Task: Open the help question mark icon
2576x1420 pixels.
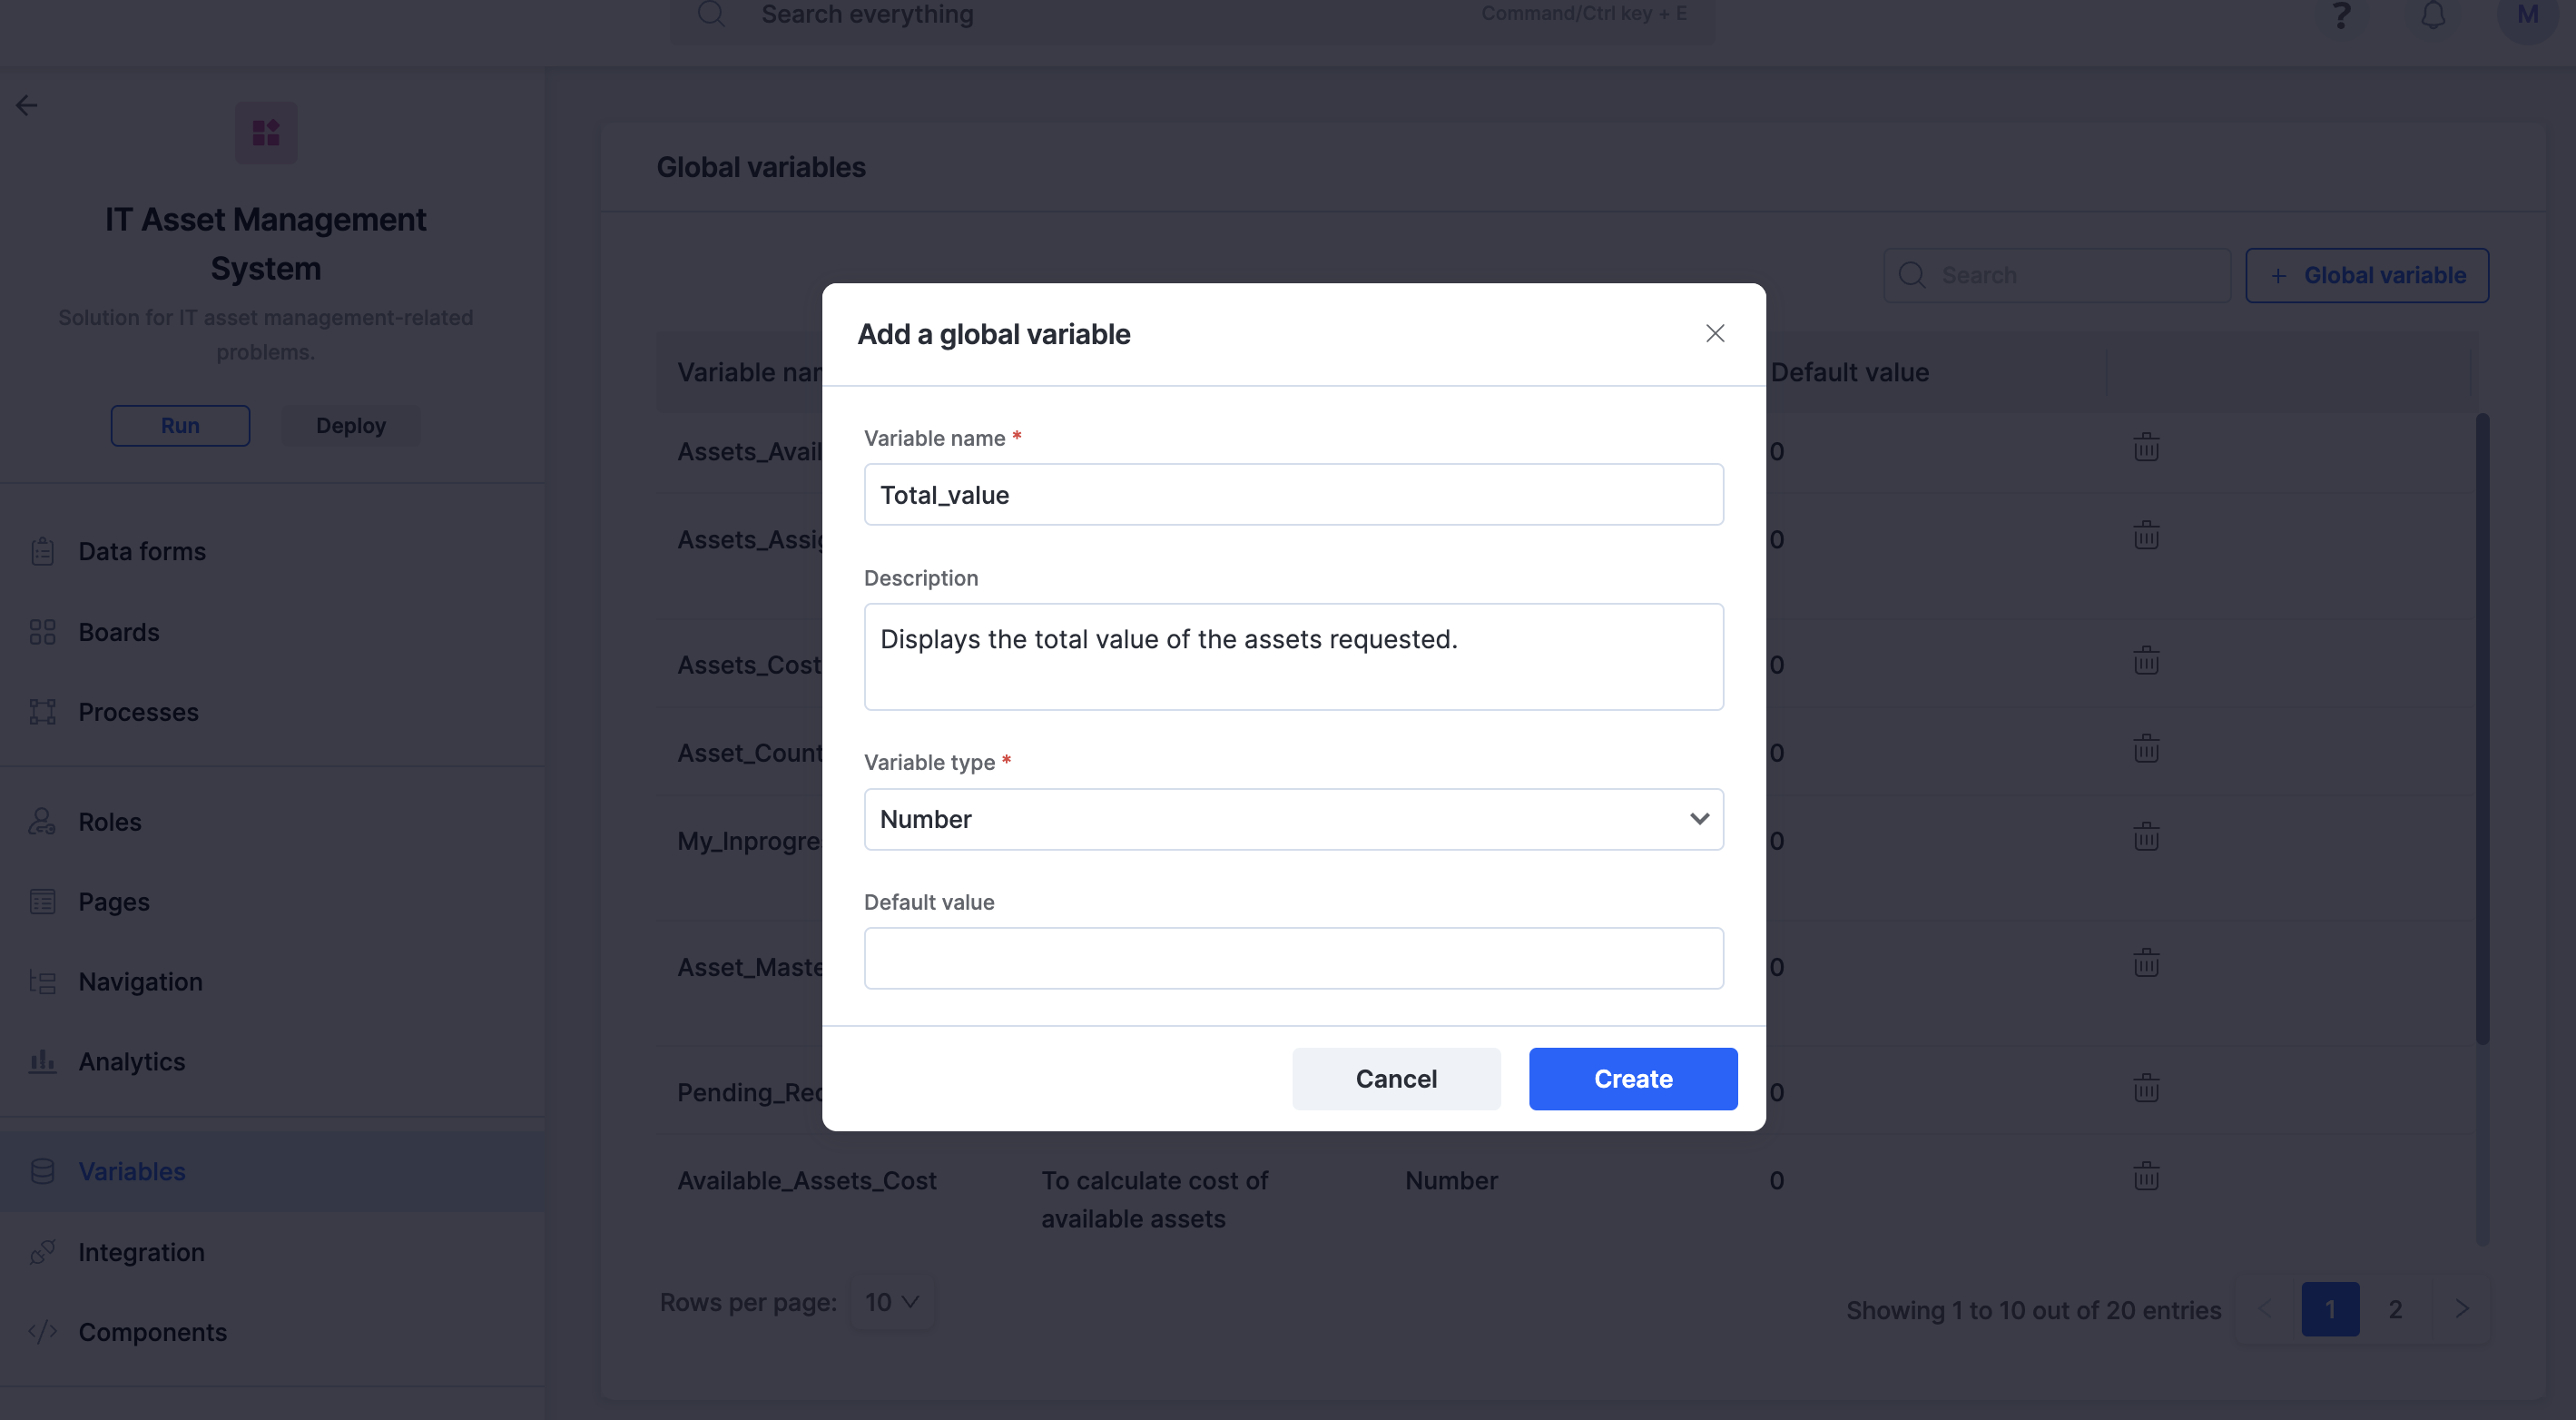Action: (x=2341, y=15)
